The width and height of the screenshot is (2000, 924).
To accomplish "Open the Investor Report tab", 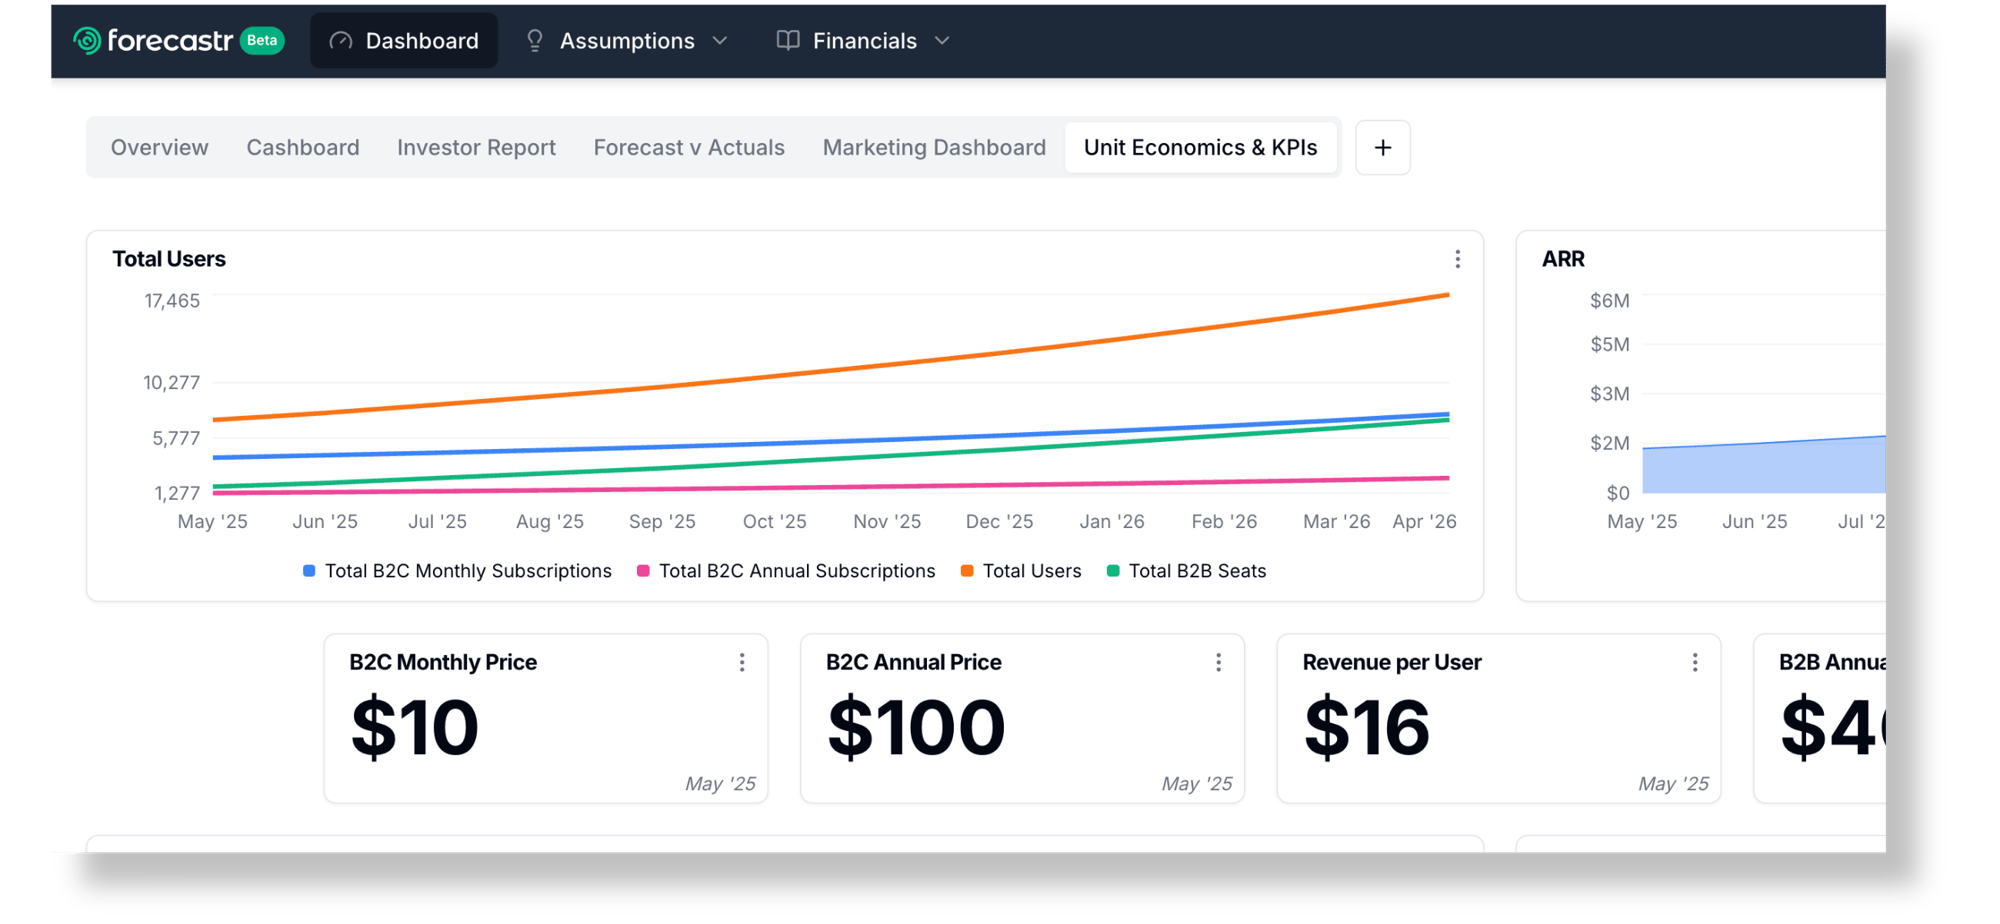I will point(476,147).
